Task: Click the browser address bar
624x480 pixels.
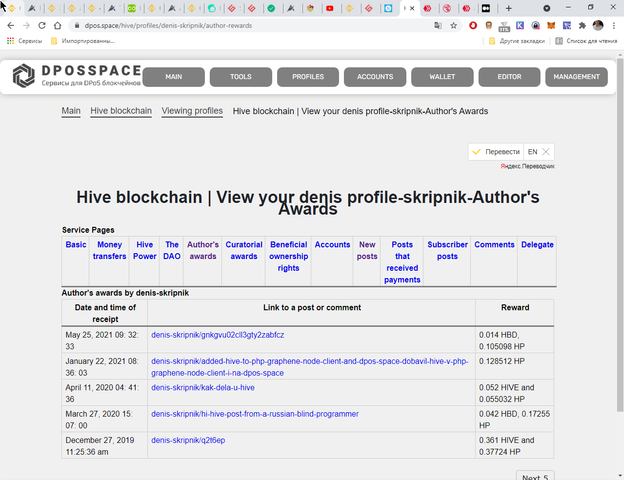Action: point(250,25)
